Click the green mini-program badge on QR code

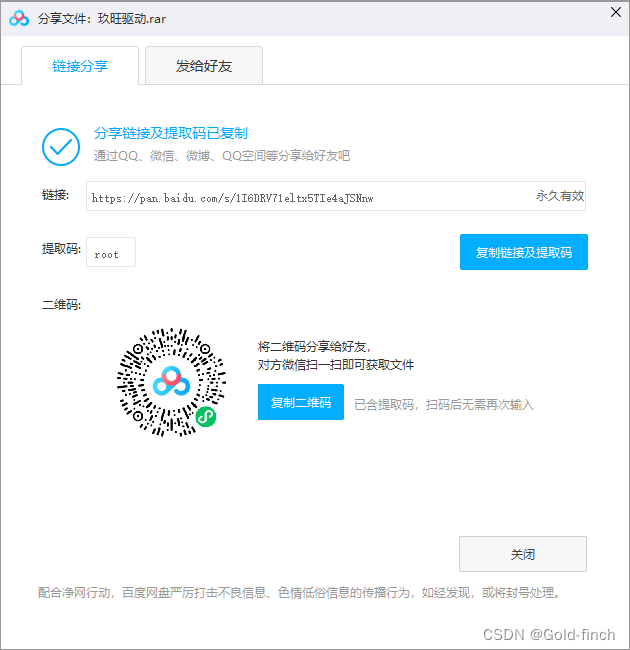pos(206,417)
